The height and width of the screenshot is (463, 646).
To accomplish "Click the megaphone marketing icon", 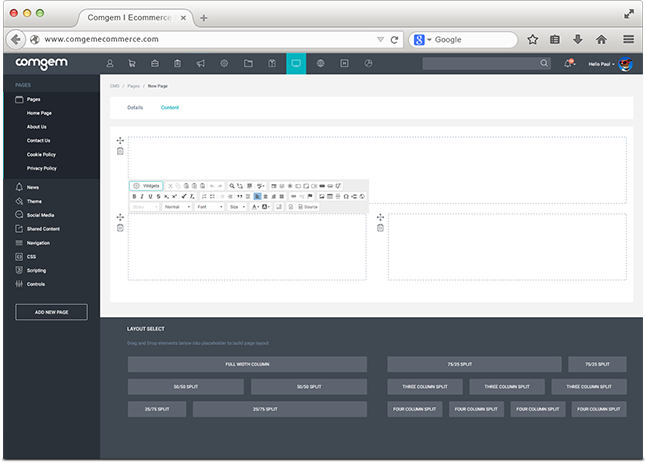I will click(200, 63).
